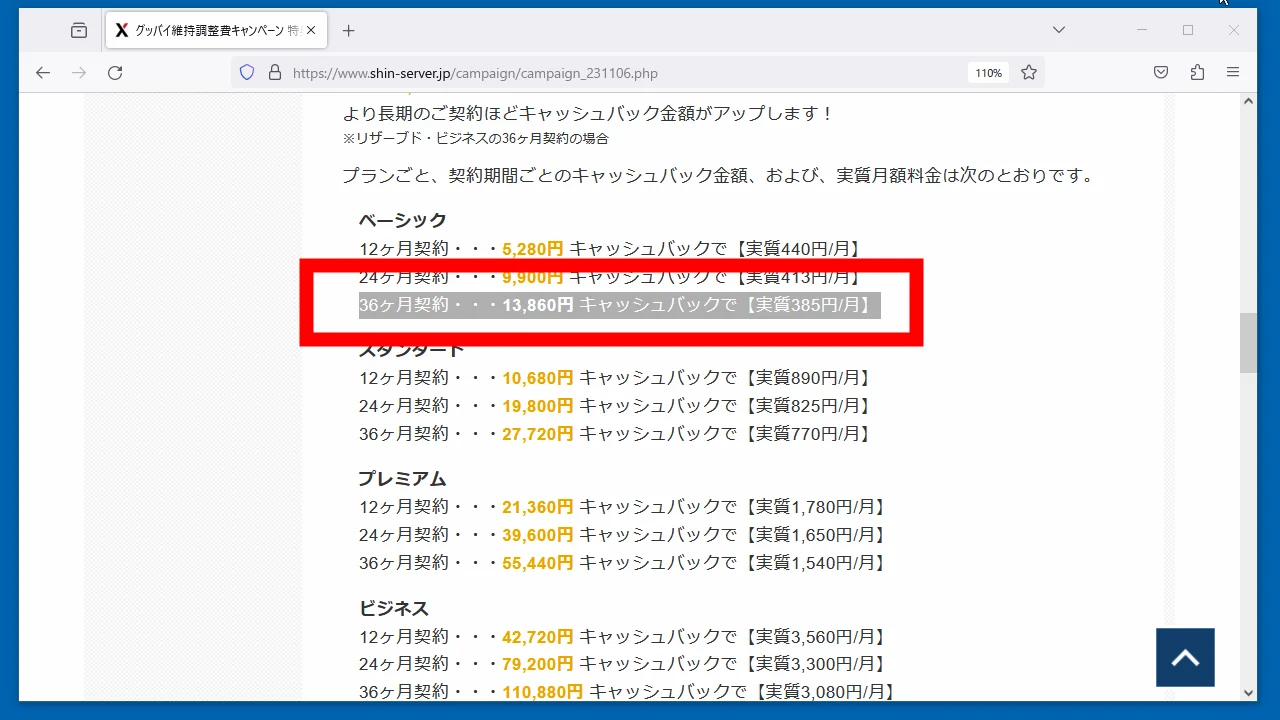Click the shin-server.jp URL address field
Image resolution: width=1280 pixels, height=720 pixels.
pos(600,73)
